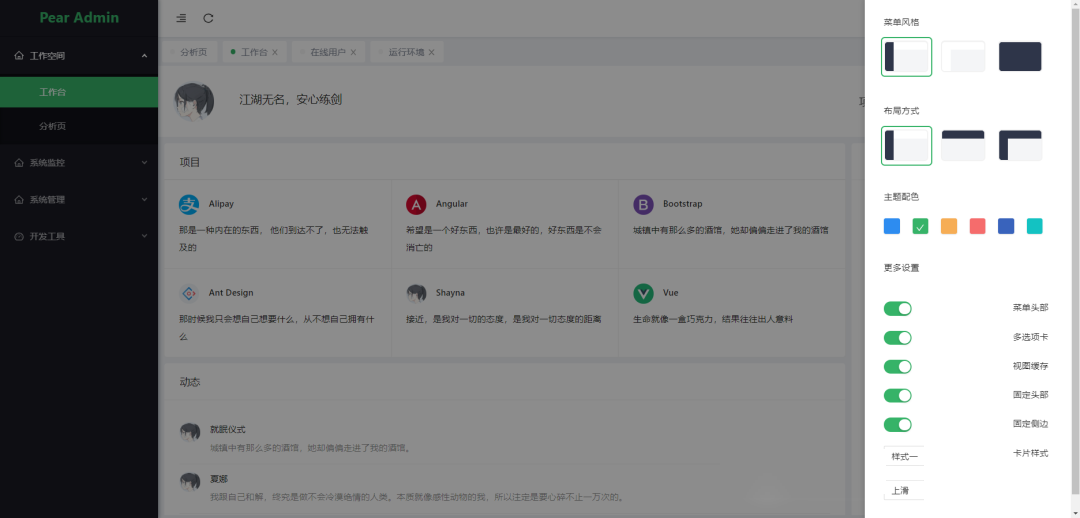Pick the red theme color swatch

977,227
